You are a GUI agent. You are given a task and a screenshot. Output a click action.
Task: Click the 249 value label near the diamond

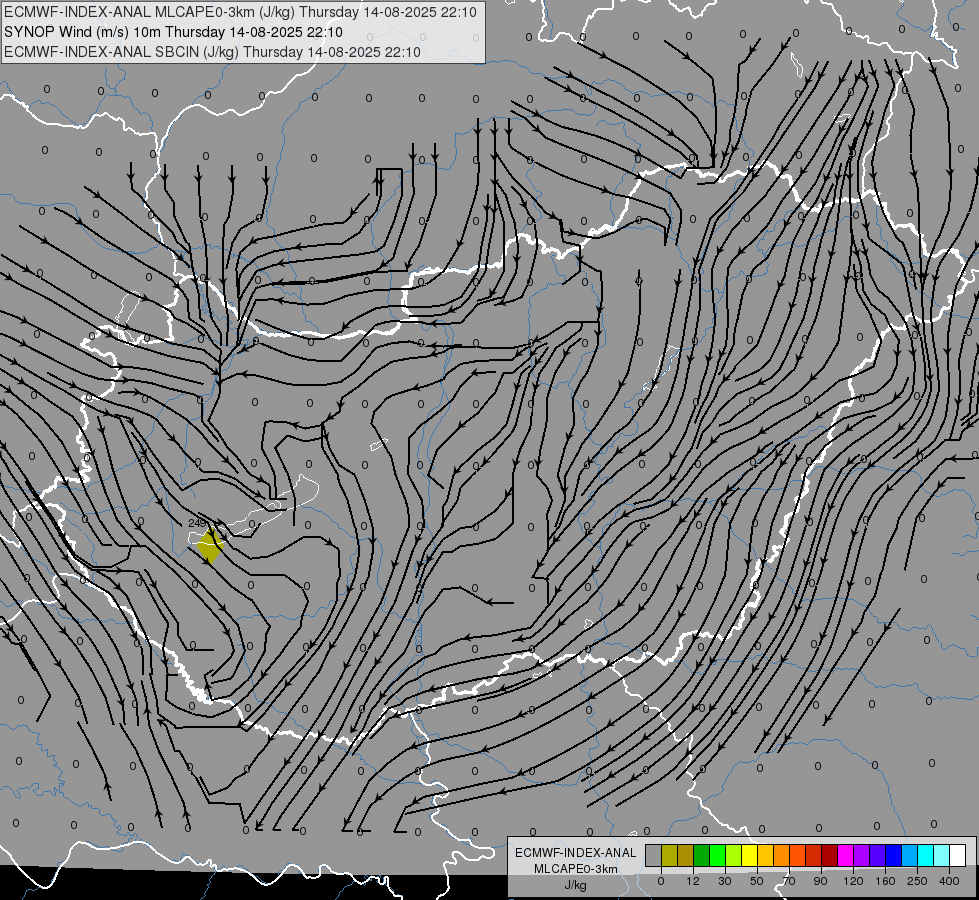[x=197, y=523]
